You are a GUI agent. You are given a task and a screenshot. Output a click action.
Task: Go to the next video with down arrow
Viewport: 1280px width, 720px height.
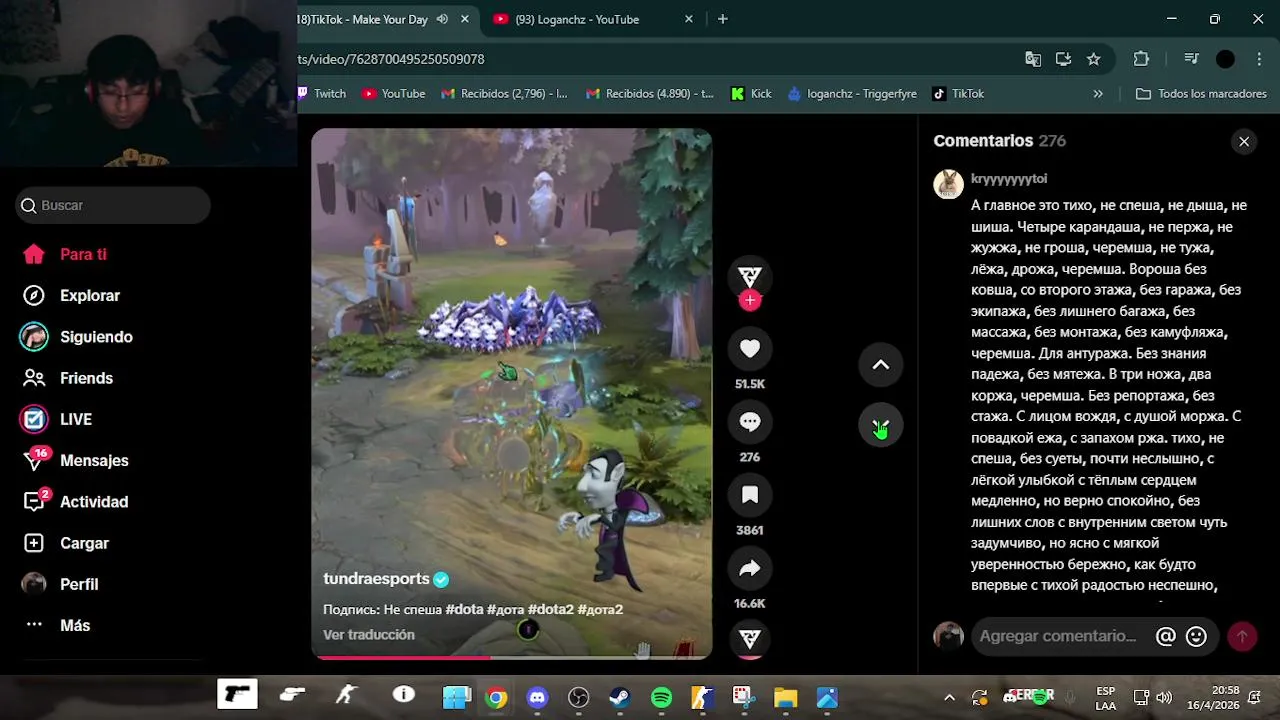coord(881,426)
